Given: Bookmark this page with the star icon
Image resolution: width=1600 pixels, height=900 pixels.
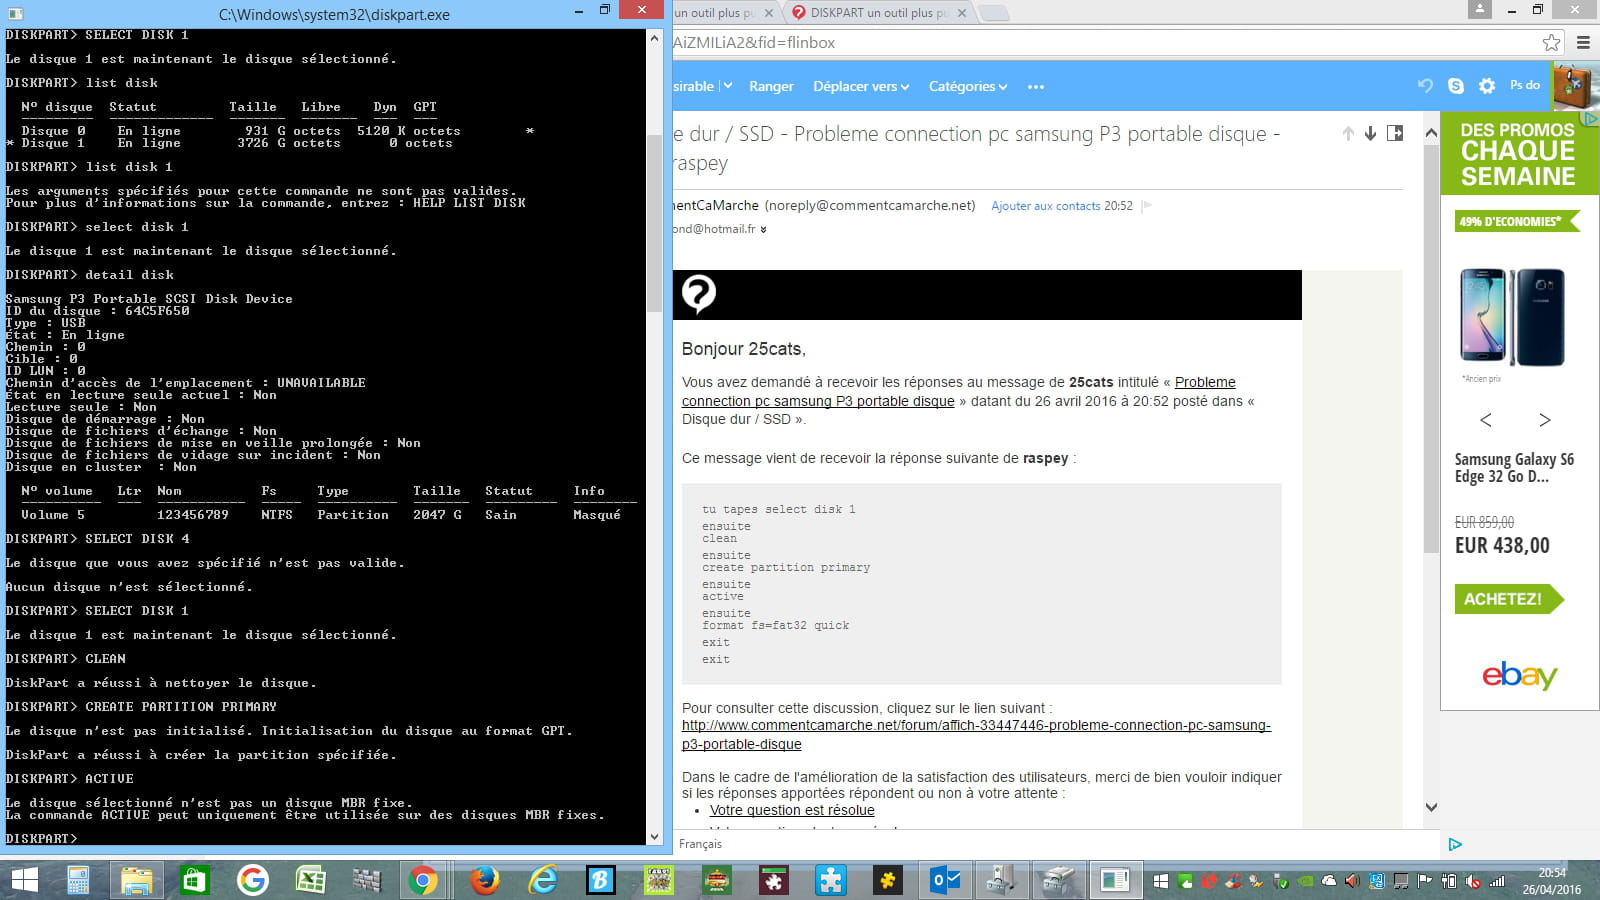Looking at the screenshot, I should tap(1551, 42).
